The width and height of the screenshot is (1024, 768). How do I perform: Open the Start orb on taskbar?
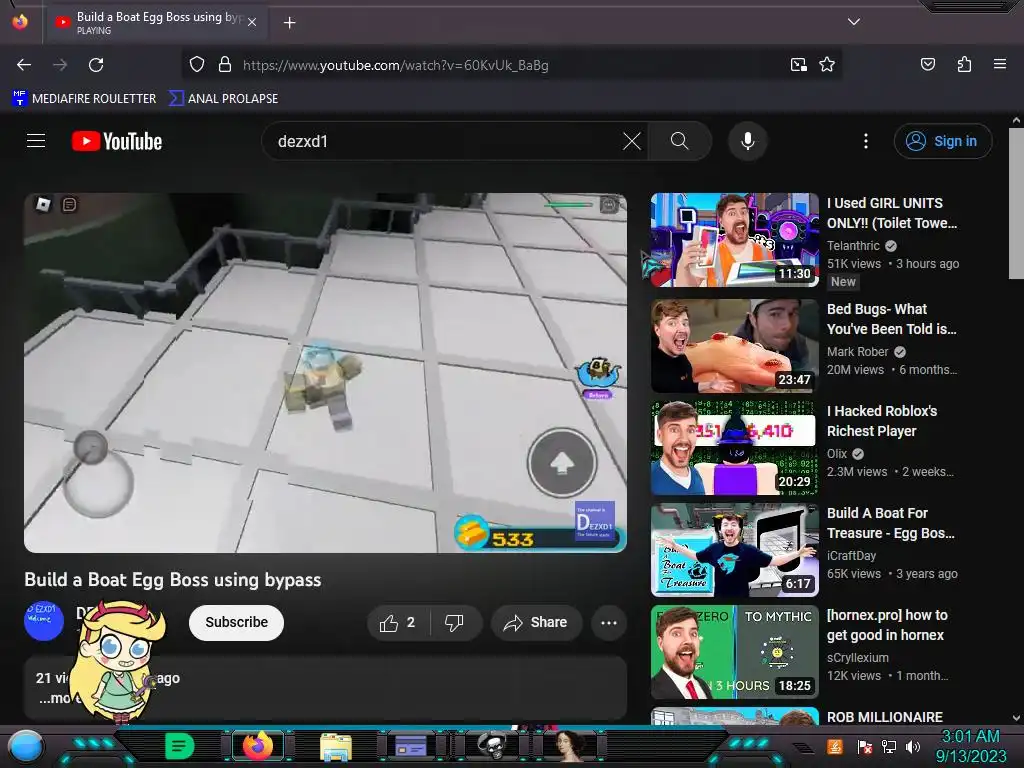pyautogui.click(x=25, y=747)
